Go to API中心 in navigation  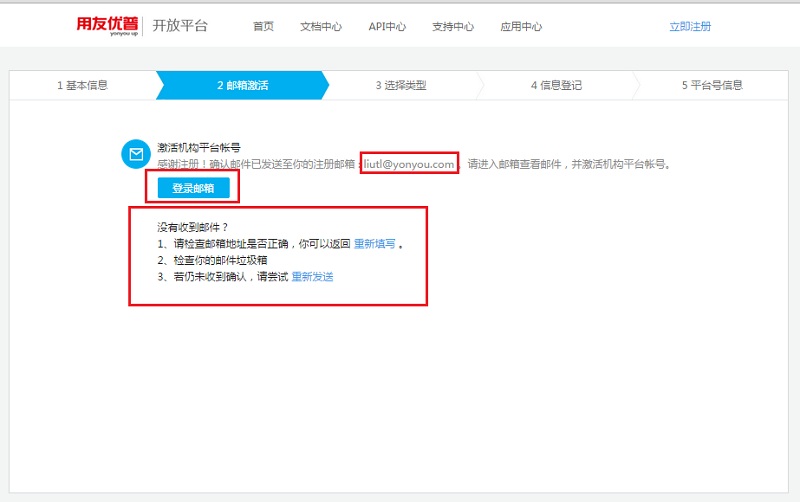click(387, 27)
